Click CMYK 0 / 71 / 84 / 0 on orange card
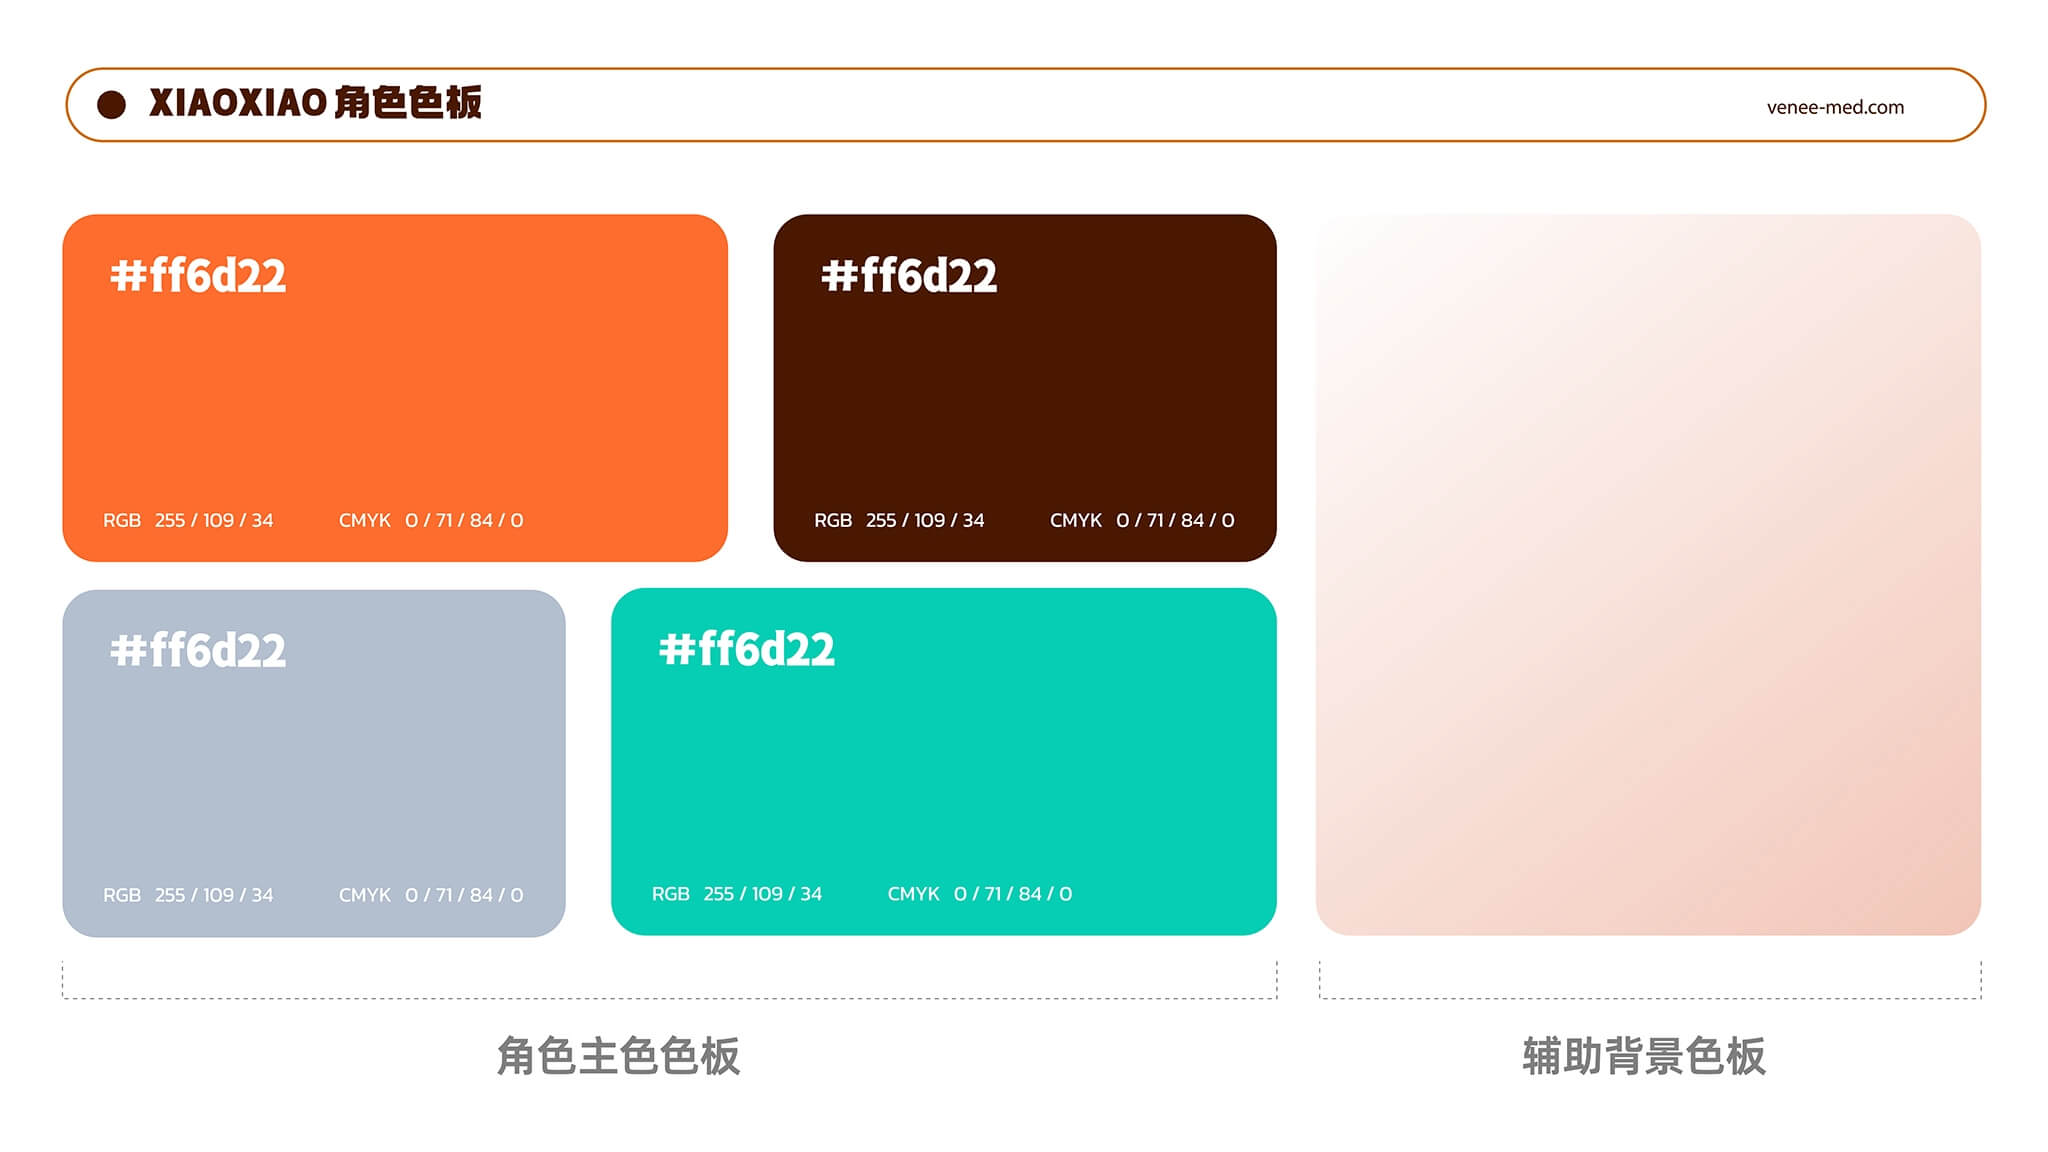2048x1152 pixels. tap(431, 520)
